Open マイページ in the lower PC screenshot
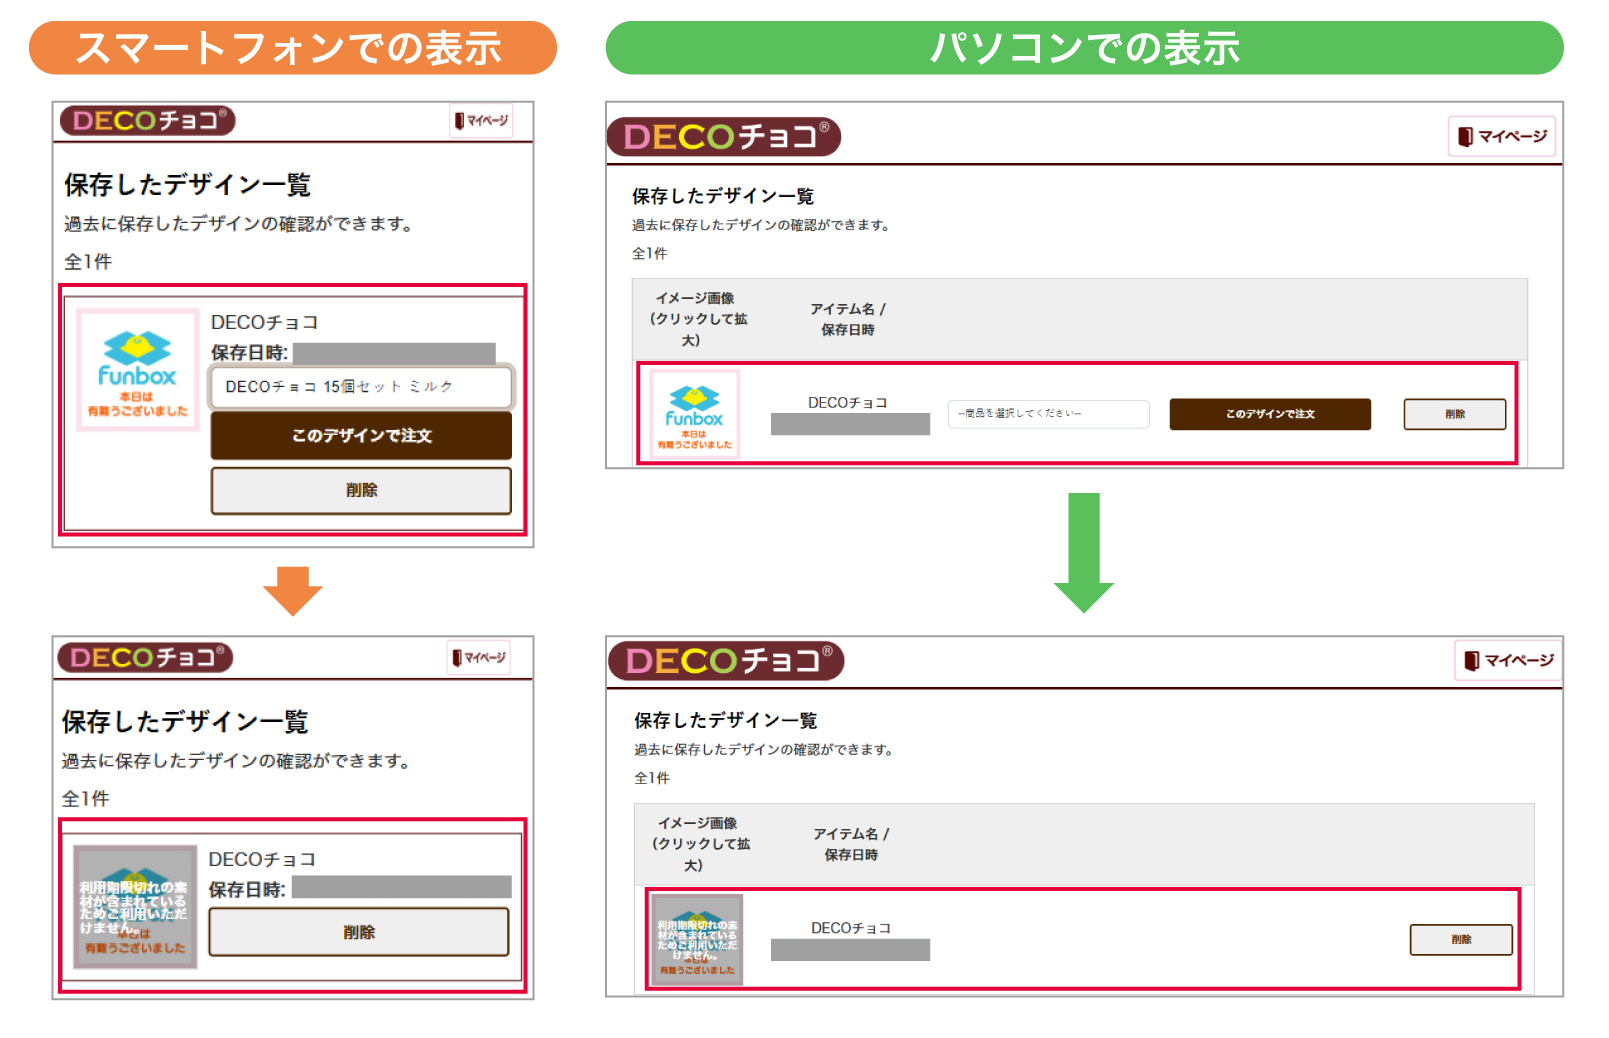1609x1038 pixels. coord(1508,660)
